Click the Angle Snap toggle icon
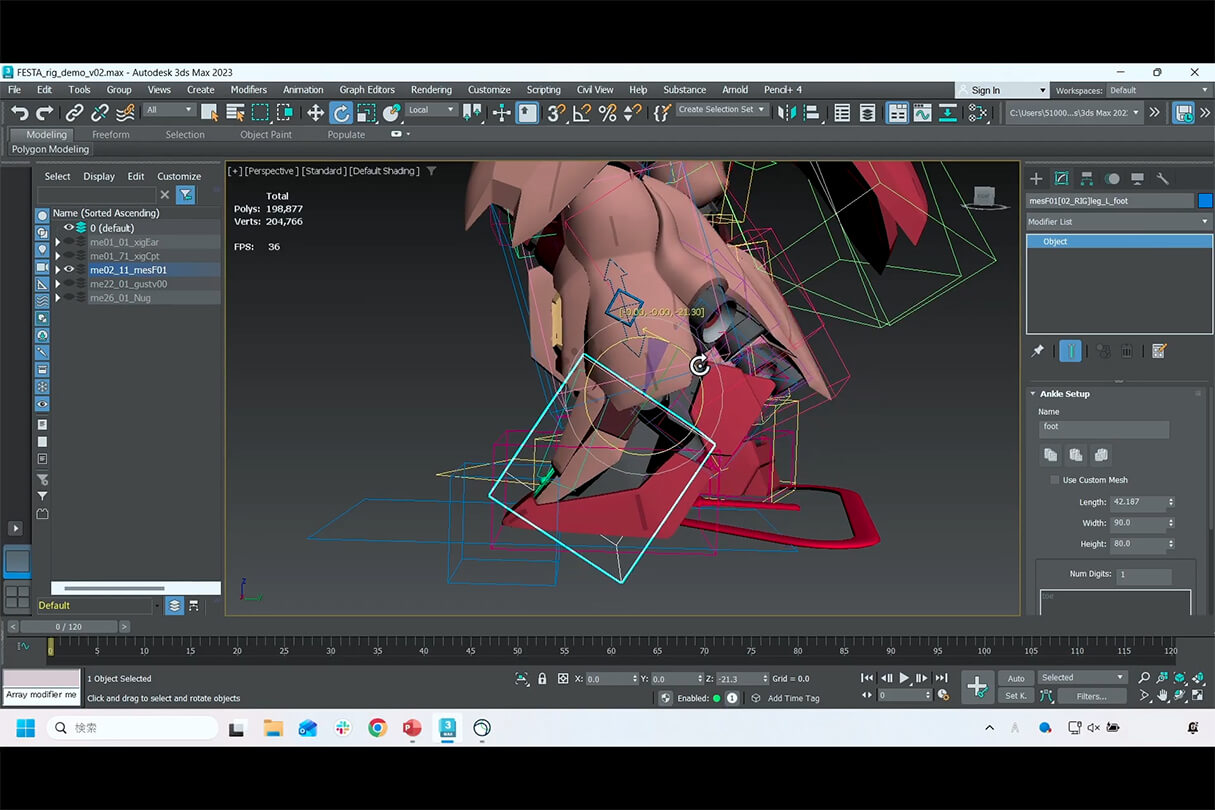The width and height of the screenshot is (1215, 810). [582, 113]
